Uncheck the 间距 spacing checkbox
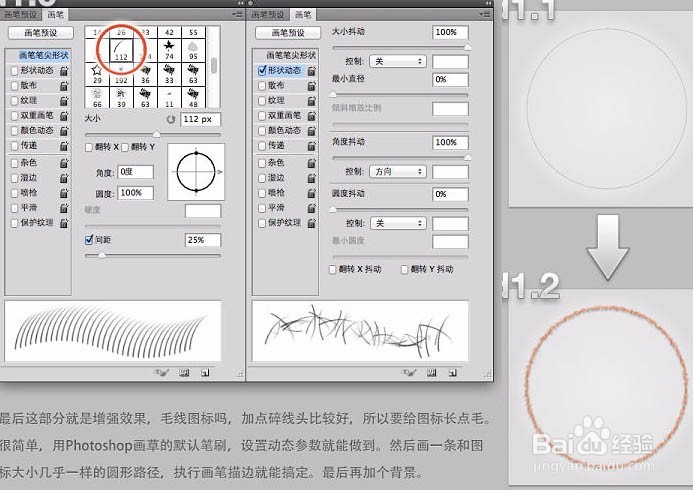 pos(89,240)
